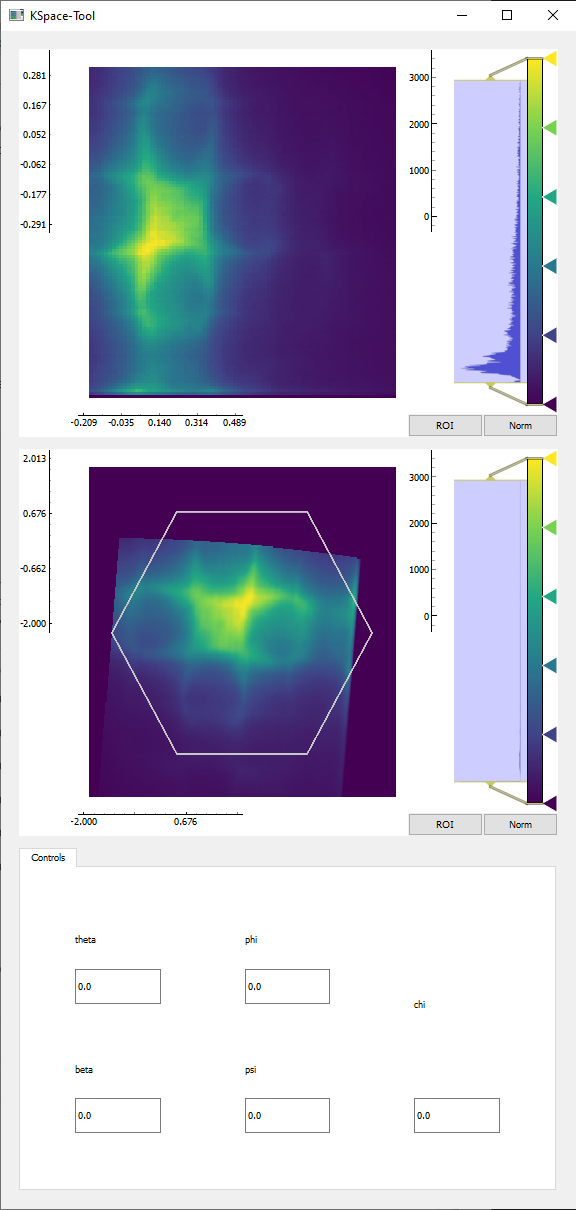Click the top plot ROI button
Screen dimensions: 576x1210
coord(445,425)
